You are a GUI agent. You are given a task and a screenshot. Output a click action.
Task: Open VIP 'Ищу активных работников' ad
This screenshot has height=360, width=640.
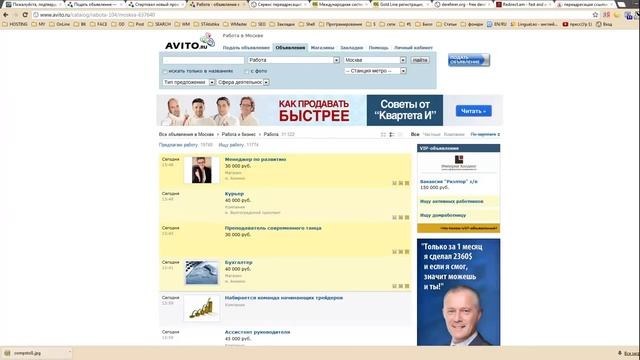451,202
